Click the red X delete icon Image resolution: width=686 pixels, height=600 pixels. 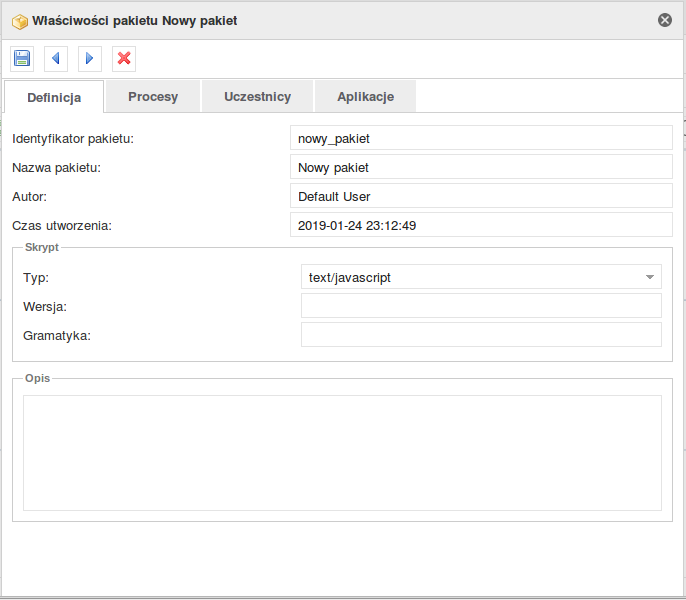pyautogui.click(x=124, y=59)
